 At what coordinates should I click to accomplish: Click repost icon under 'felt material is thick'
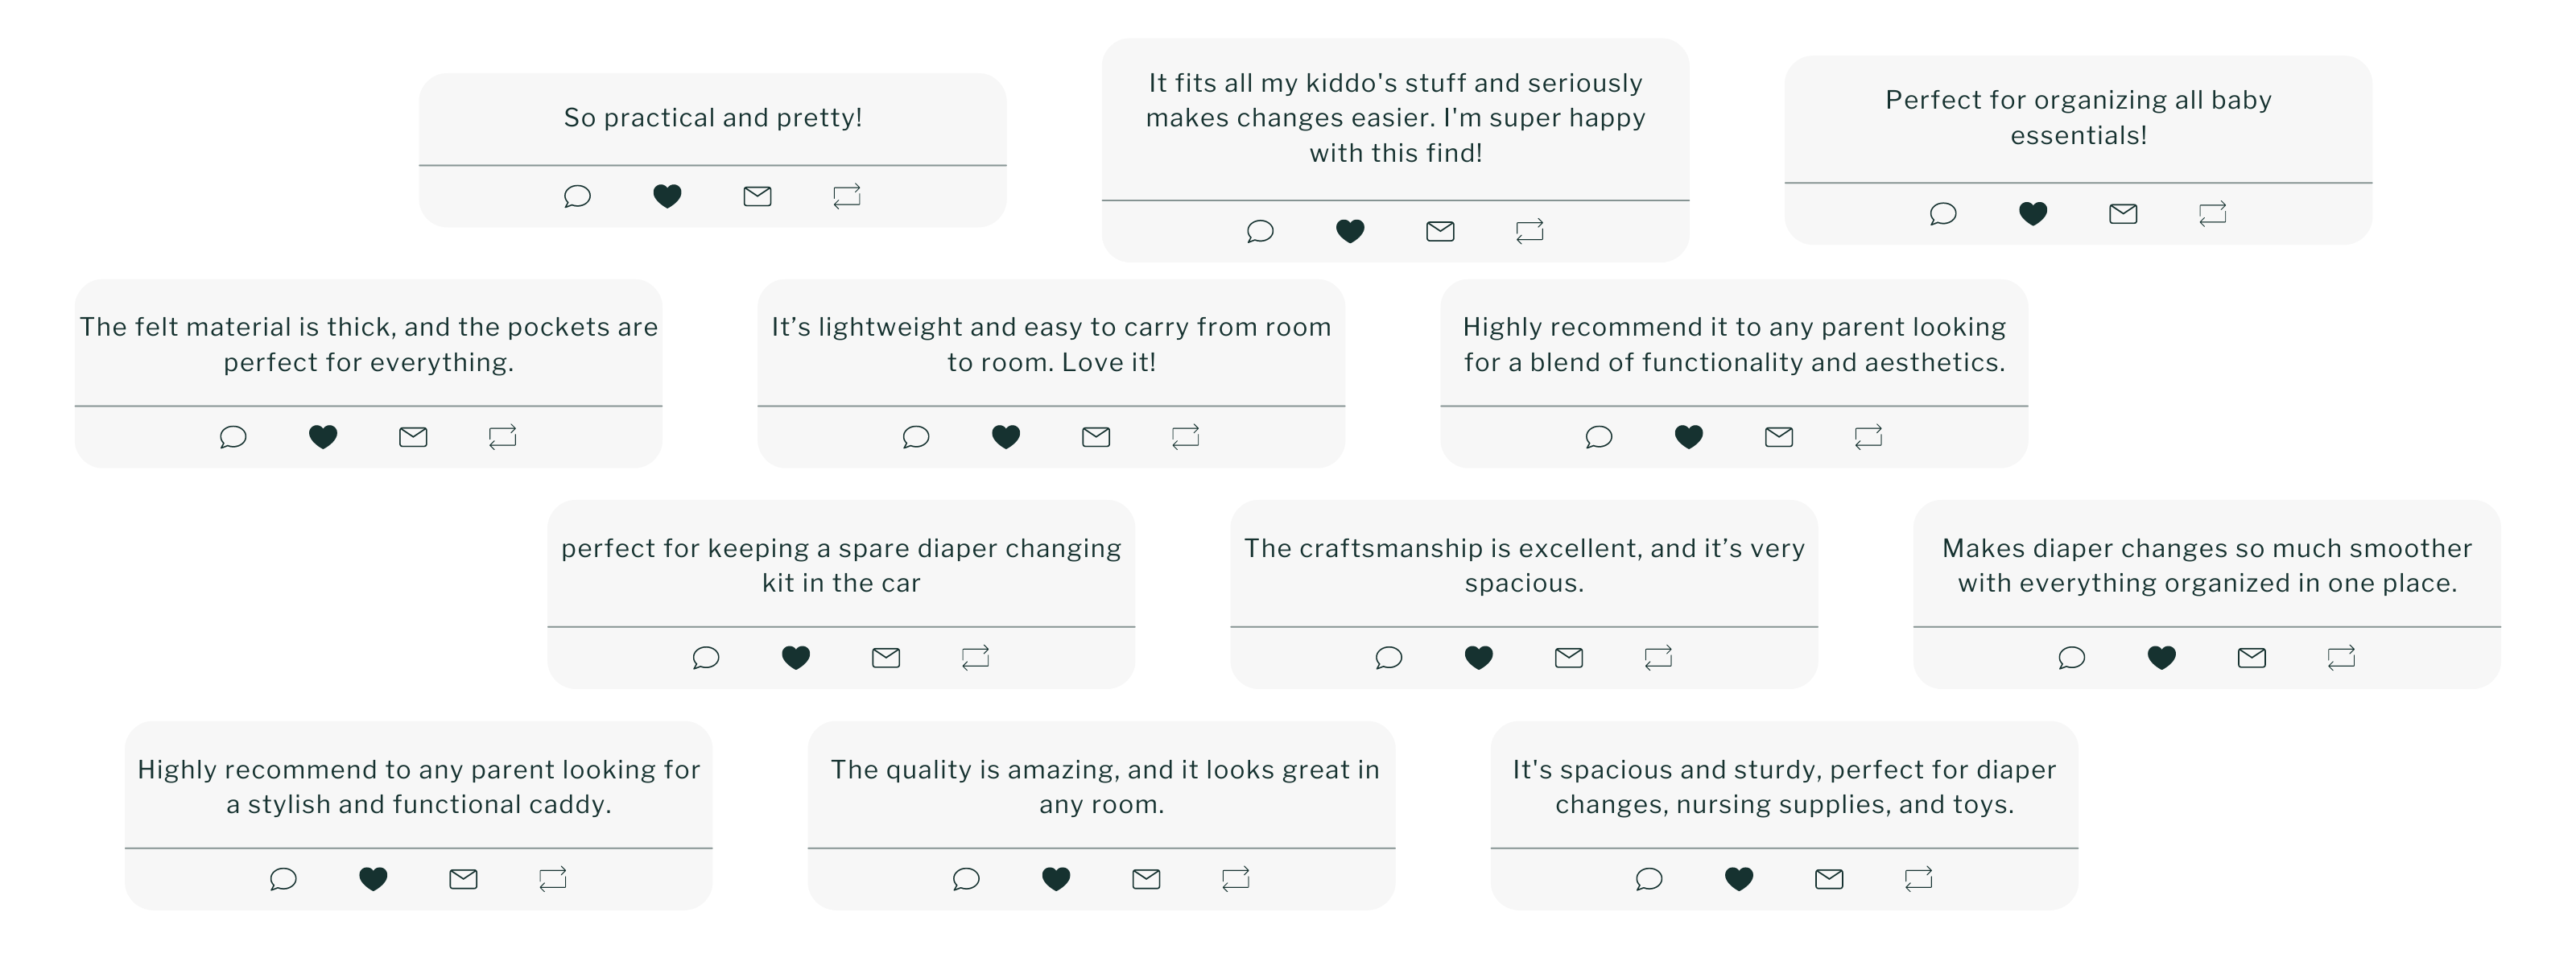(x=502, y=437)
